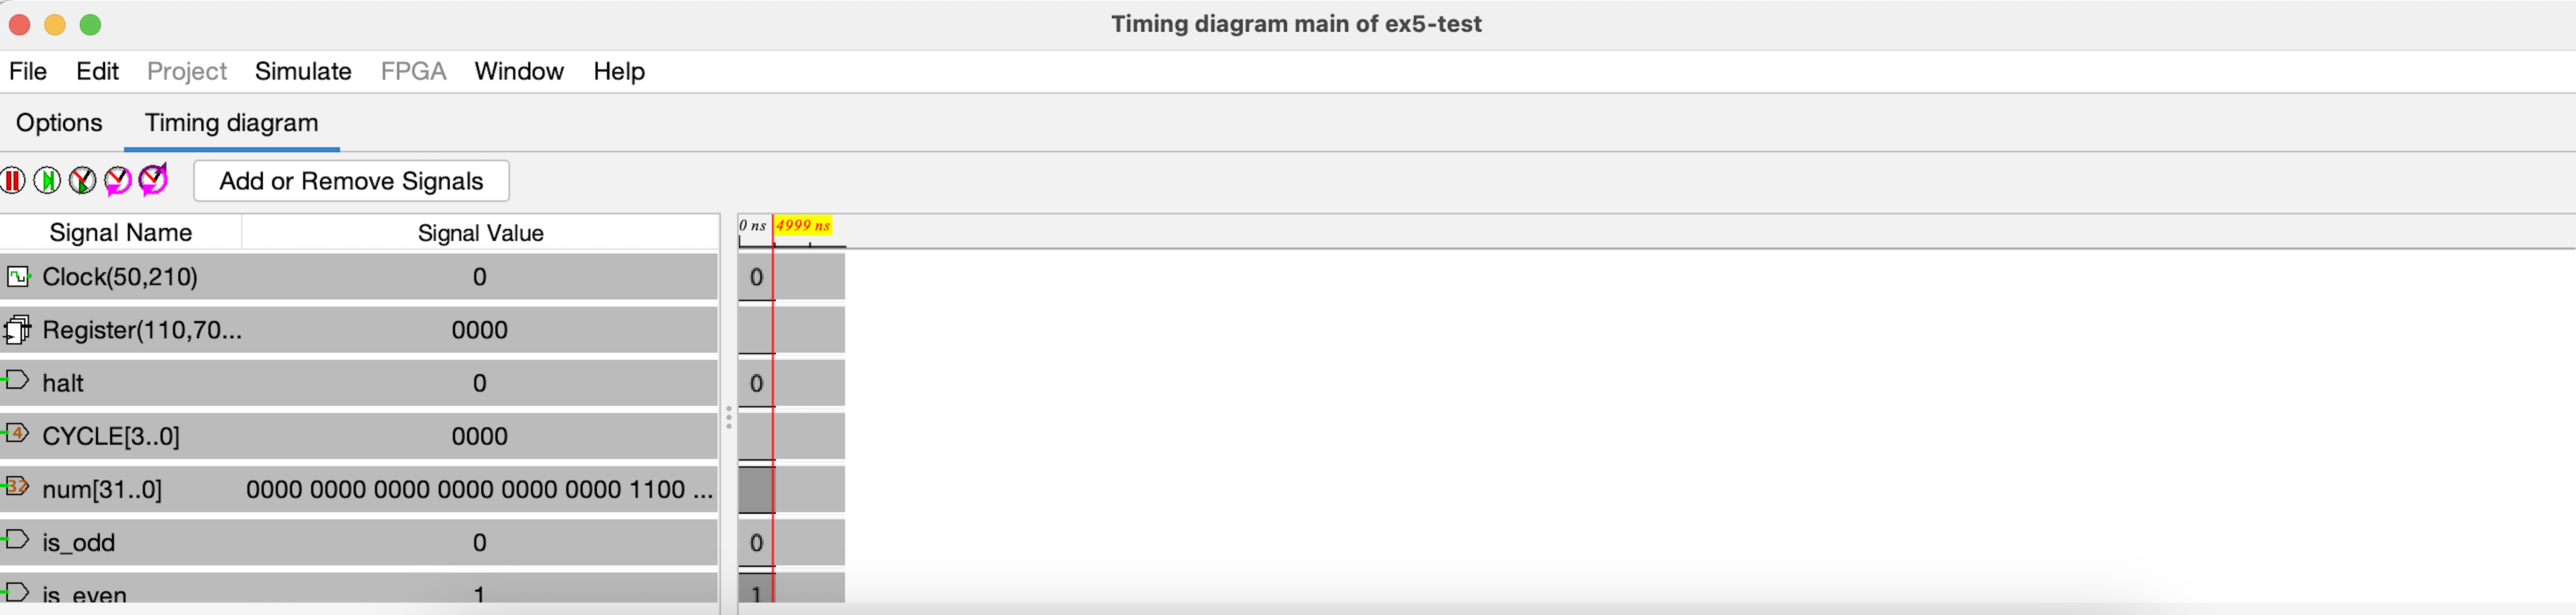Image resolution: width=2576 pixels, height=615 pixels.
Task: Click the Register signal icon
Action: coord(17,330)
